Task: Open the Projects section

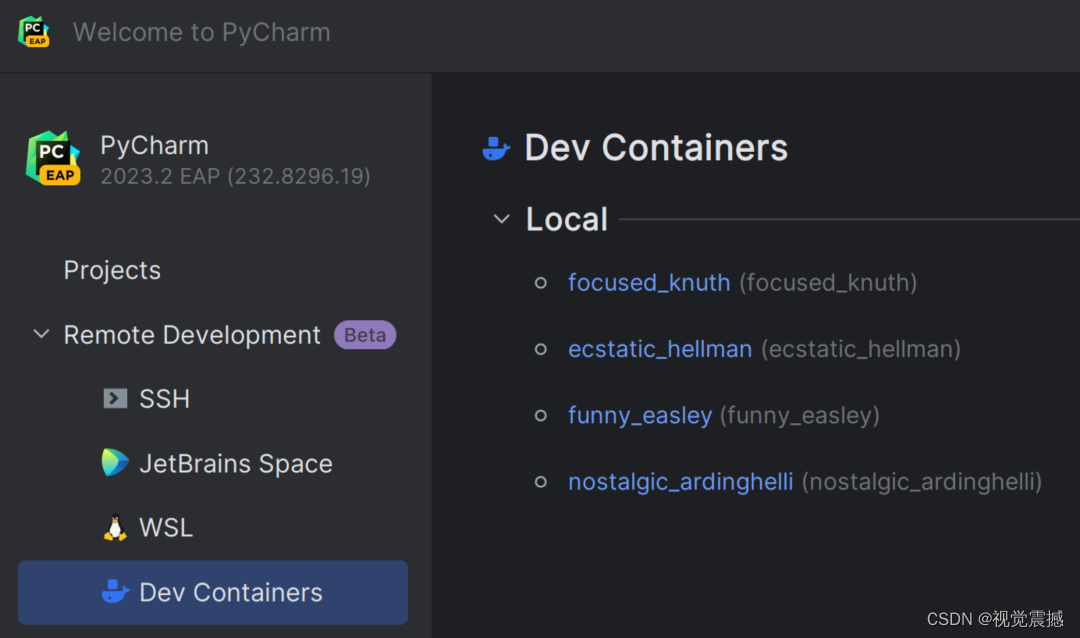Action: coord(112,270)
